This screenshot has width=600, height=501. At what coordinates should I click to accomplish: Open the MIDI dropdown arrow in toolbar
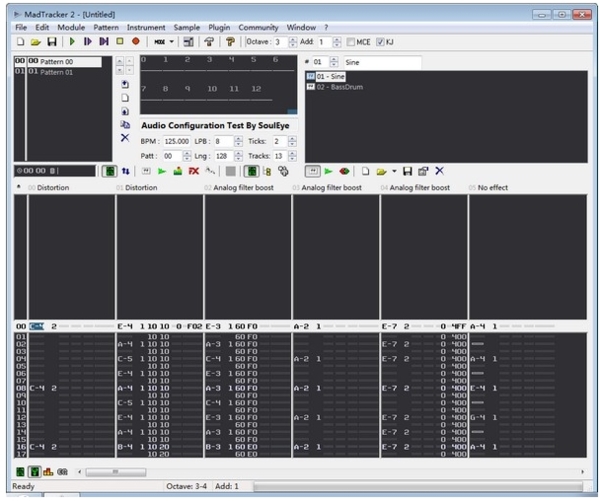(x=172, y=42)
